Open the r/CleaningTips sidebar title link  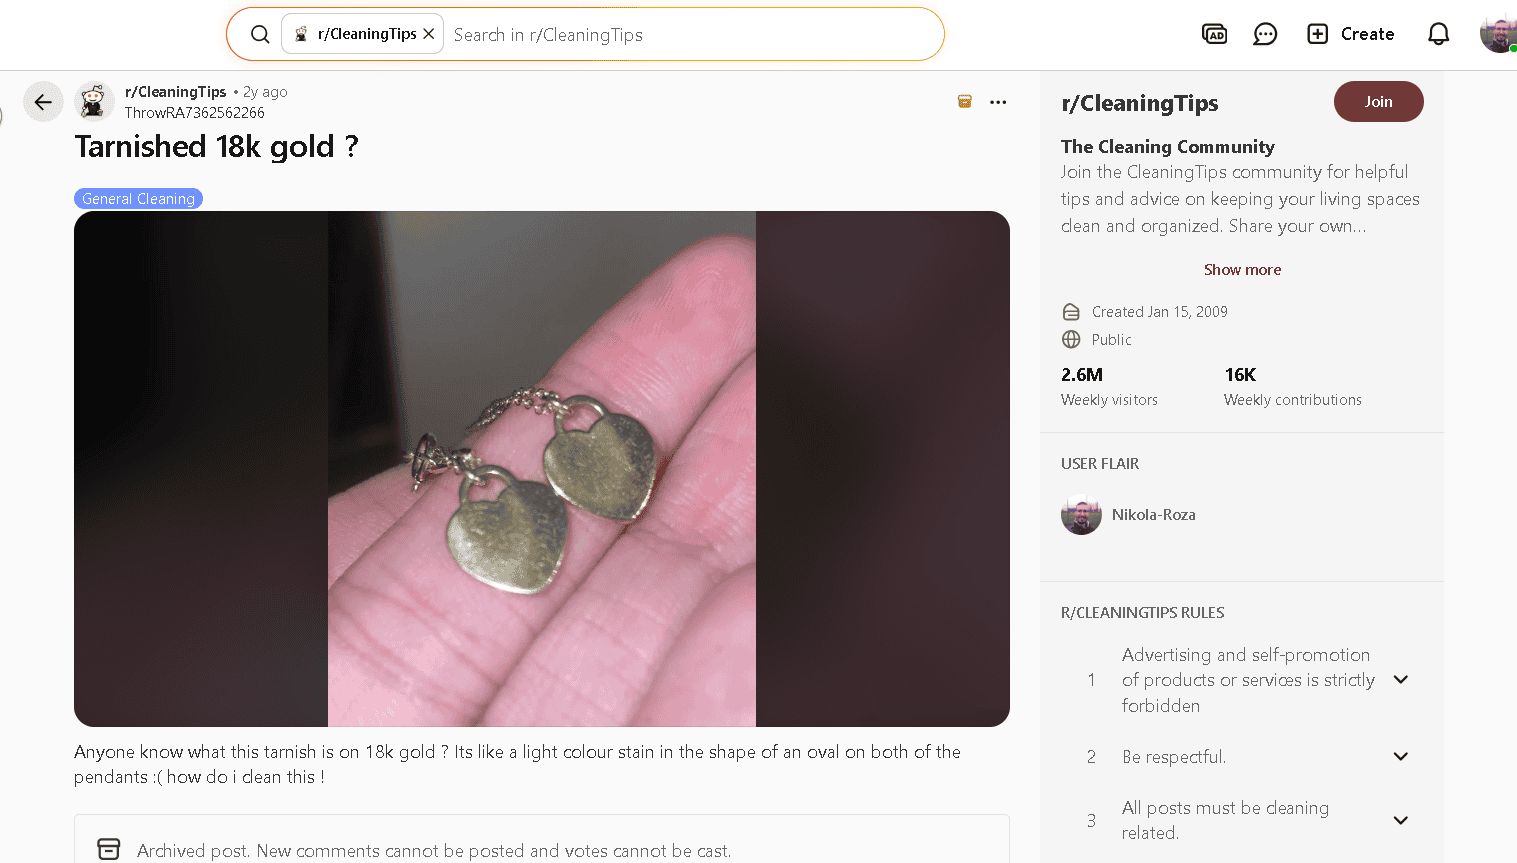tap(1139, 103)
